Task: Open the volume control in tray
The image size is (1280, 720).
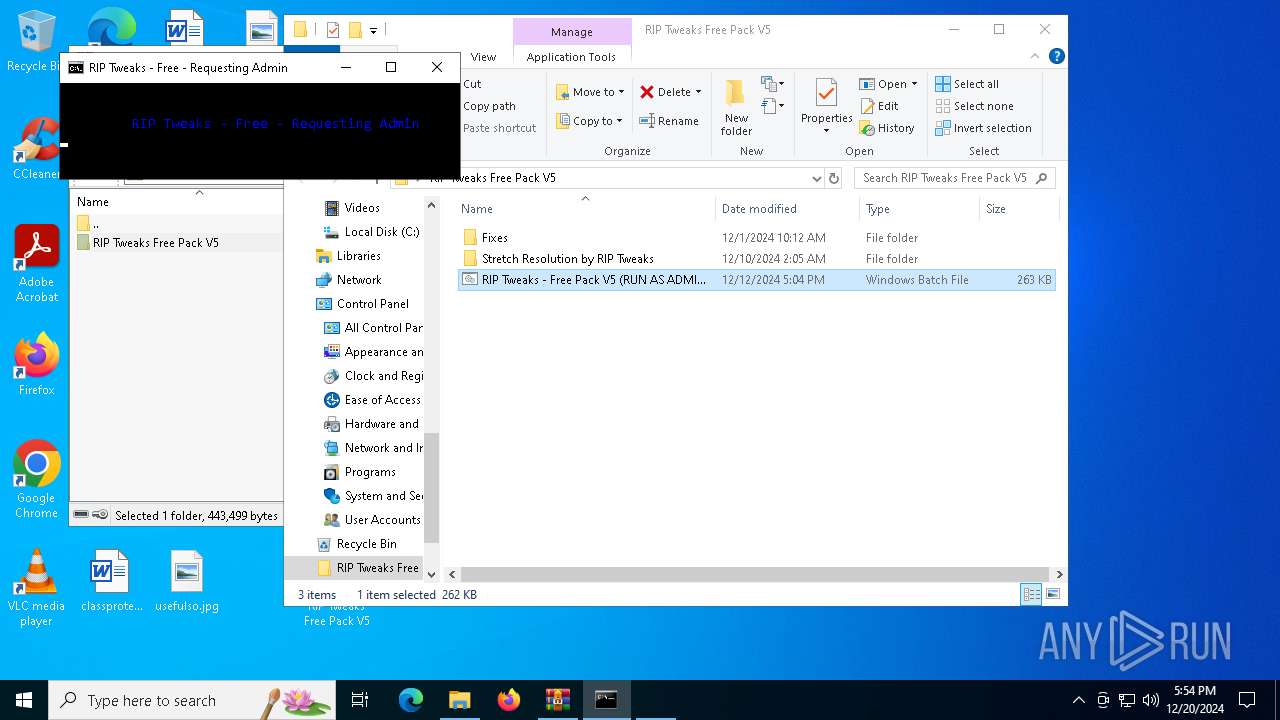Action: pos(1151,700)
